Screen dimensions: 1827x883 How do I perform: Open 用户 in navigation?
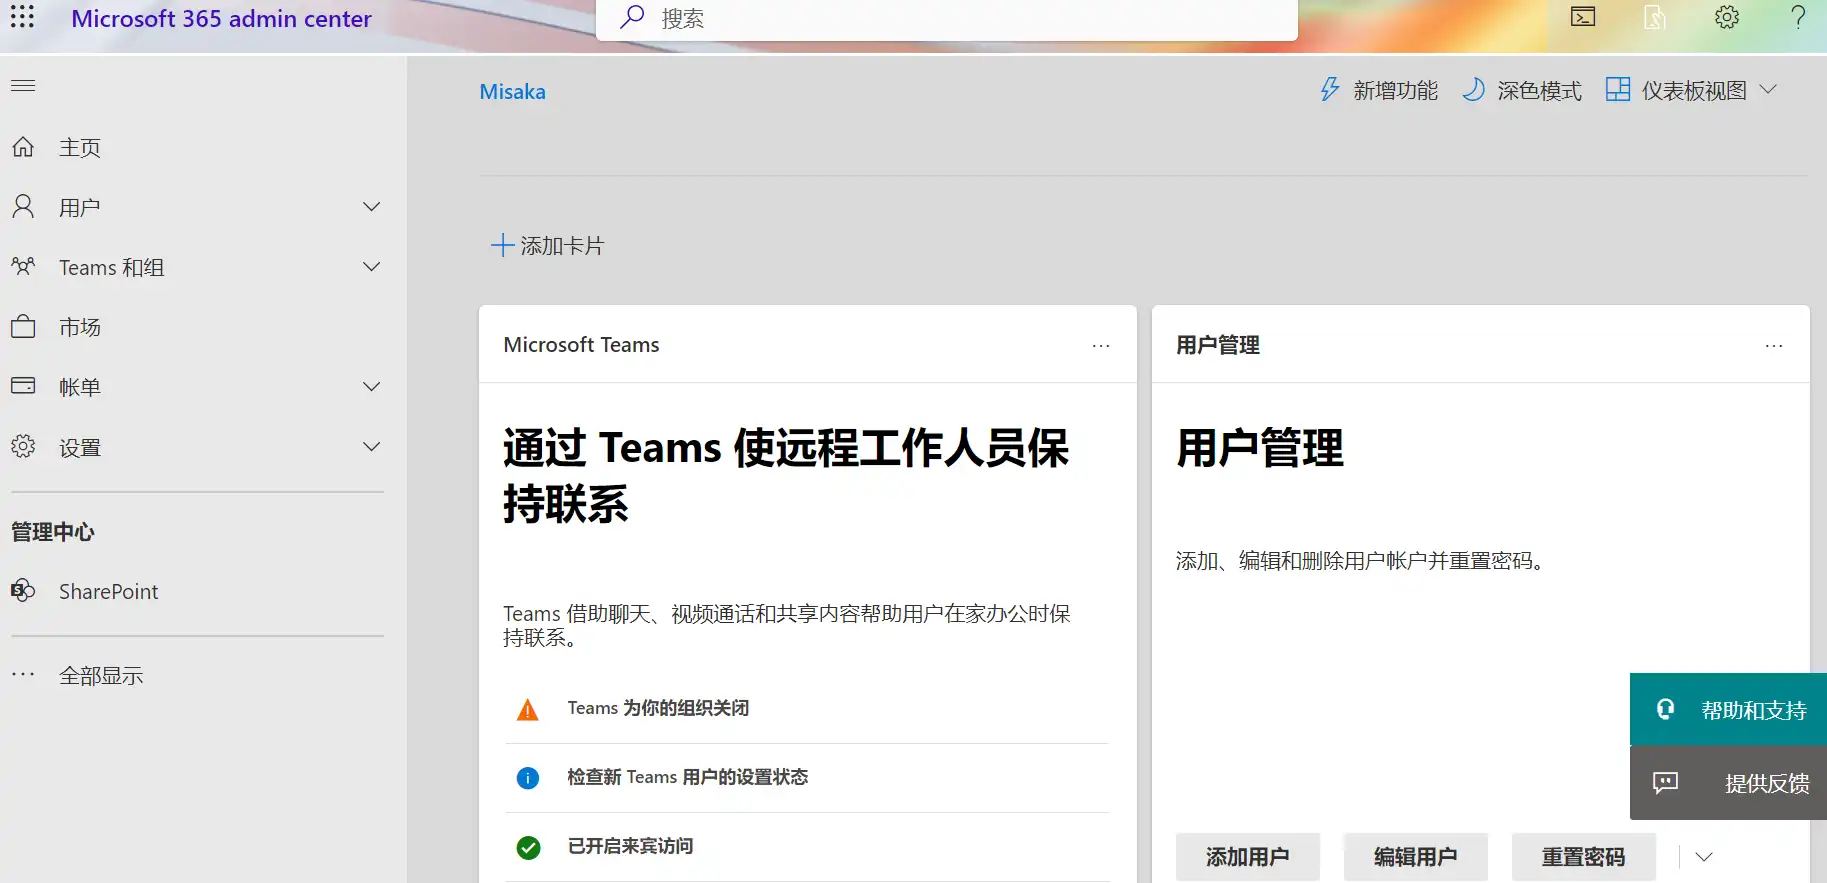80,208
